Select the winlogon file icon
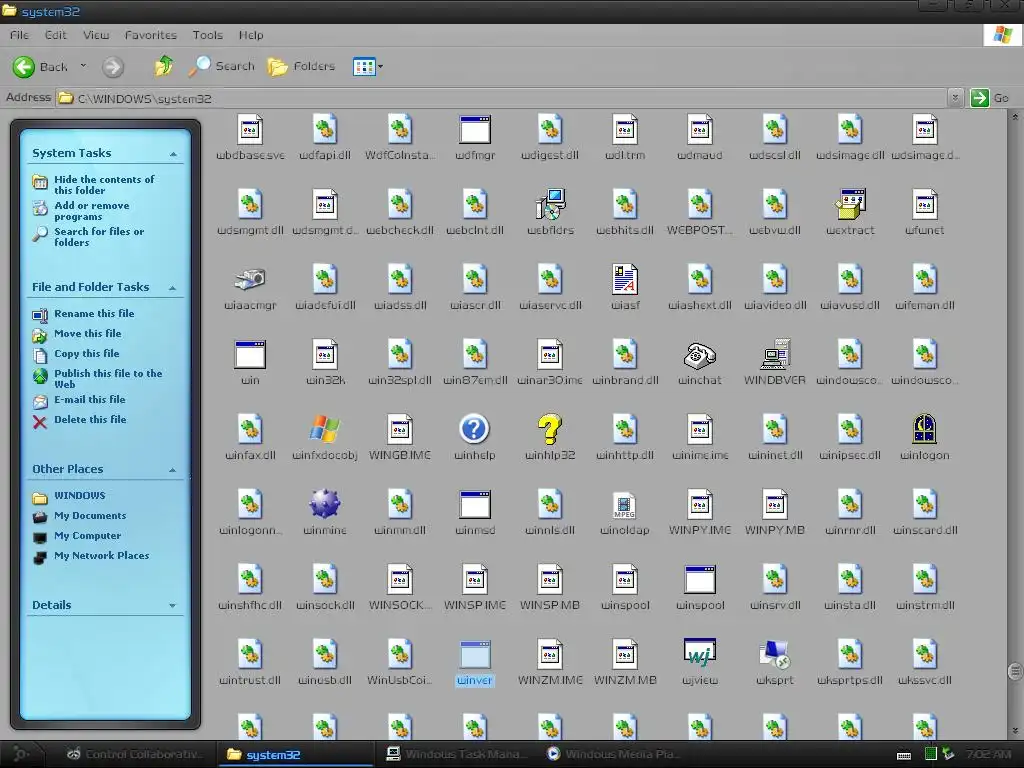The height and width of the screenshot is (768, 1024). 924,429
